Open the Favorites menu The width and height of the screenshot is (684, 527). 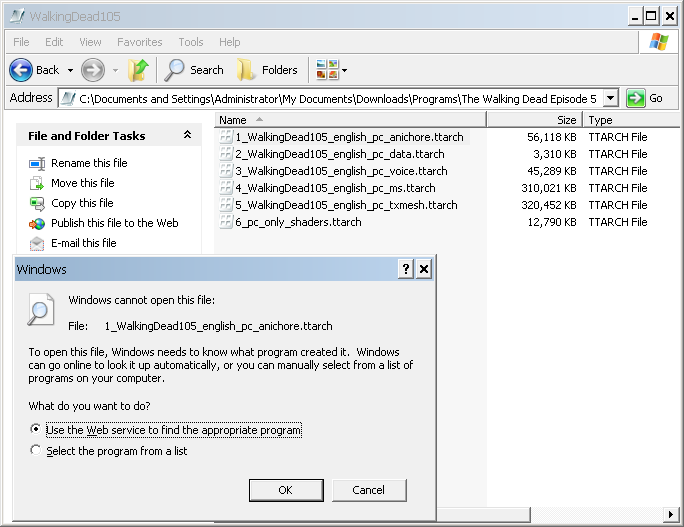tap(140, 42)
